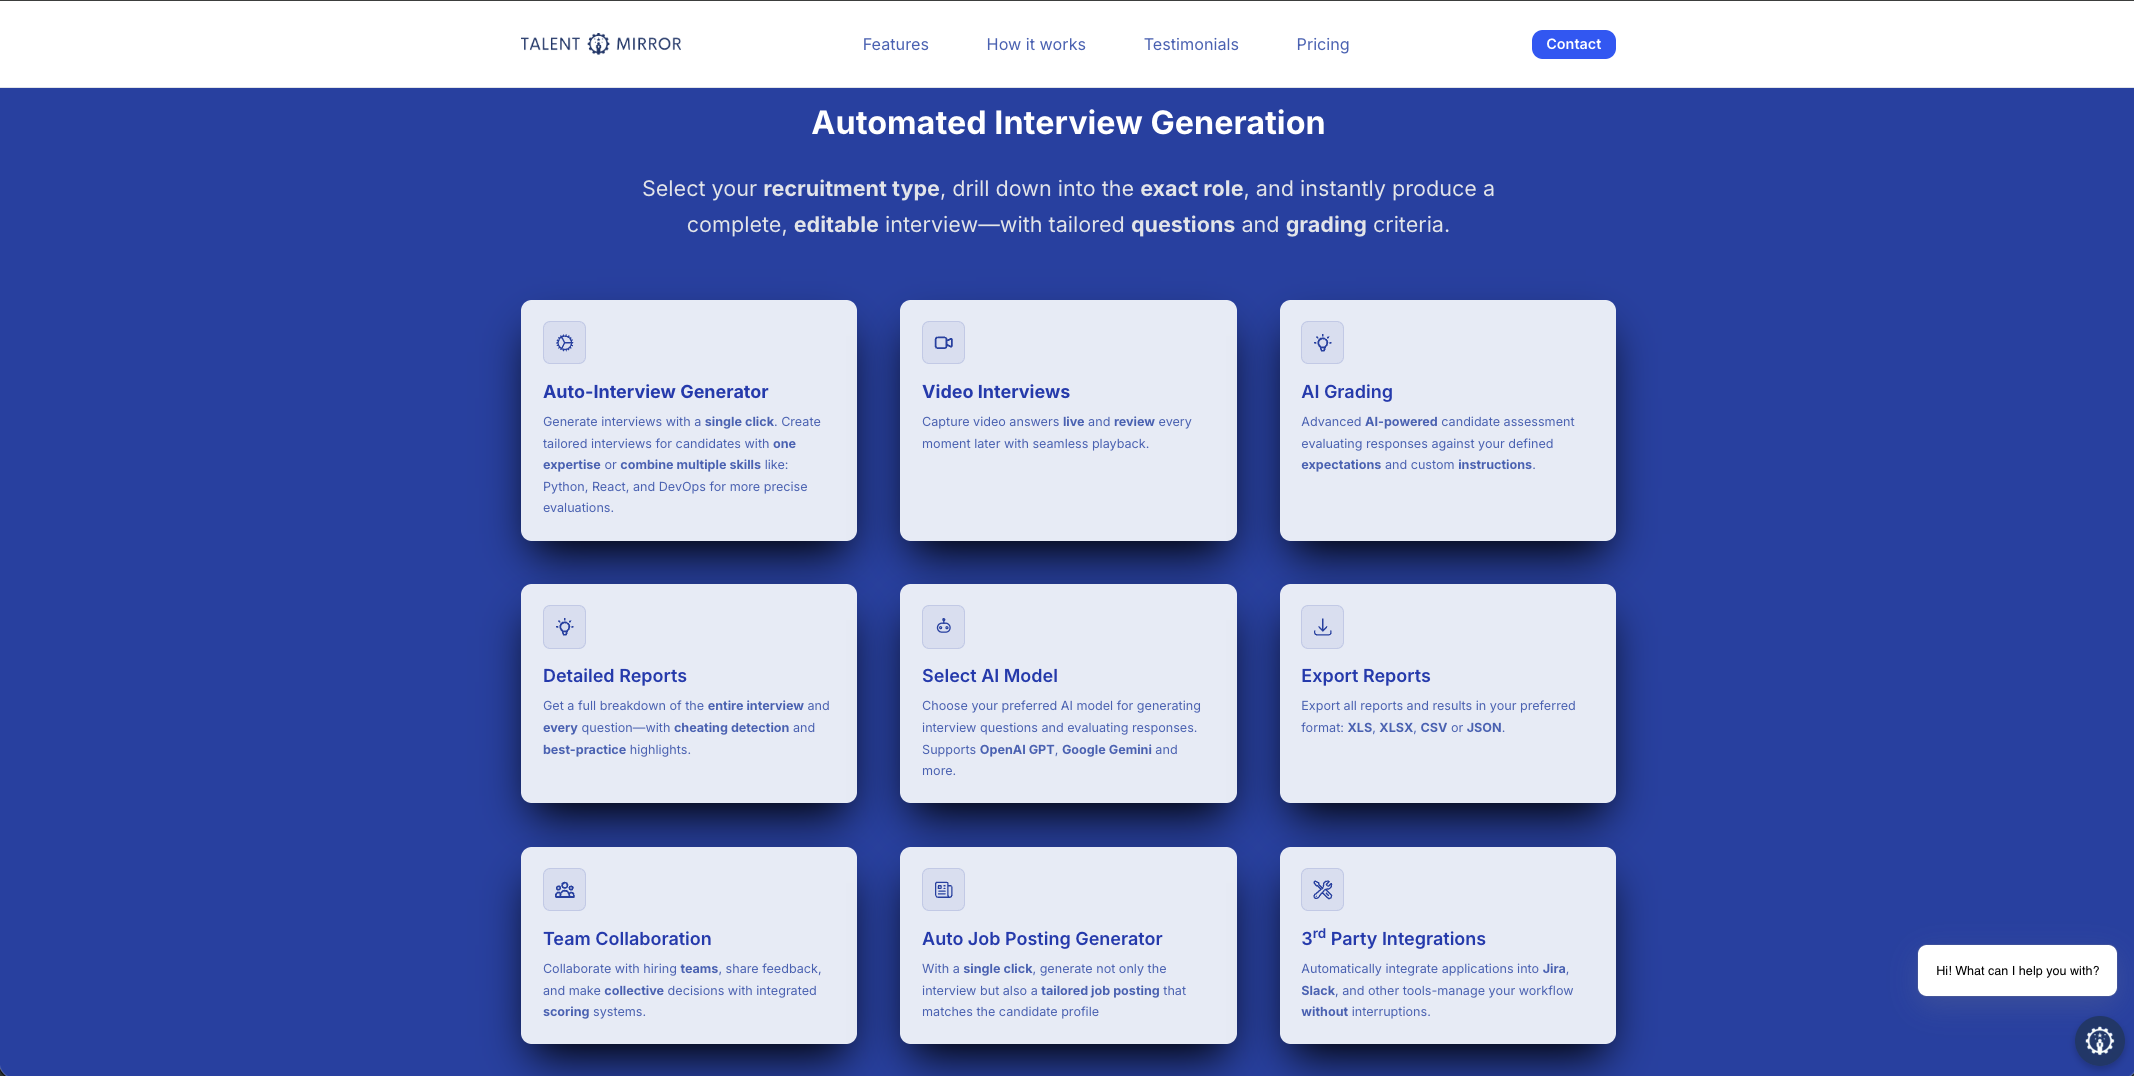
Task: Click the Team Collaboration heading
Action: pyautogui.click(x=627, y=938)
